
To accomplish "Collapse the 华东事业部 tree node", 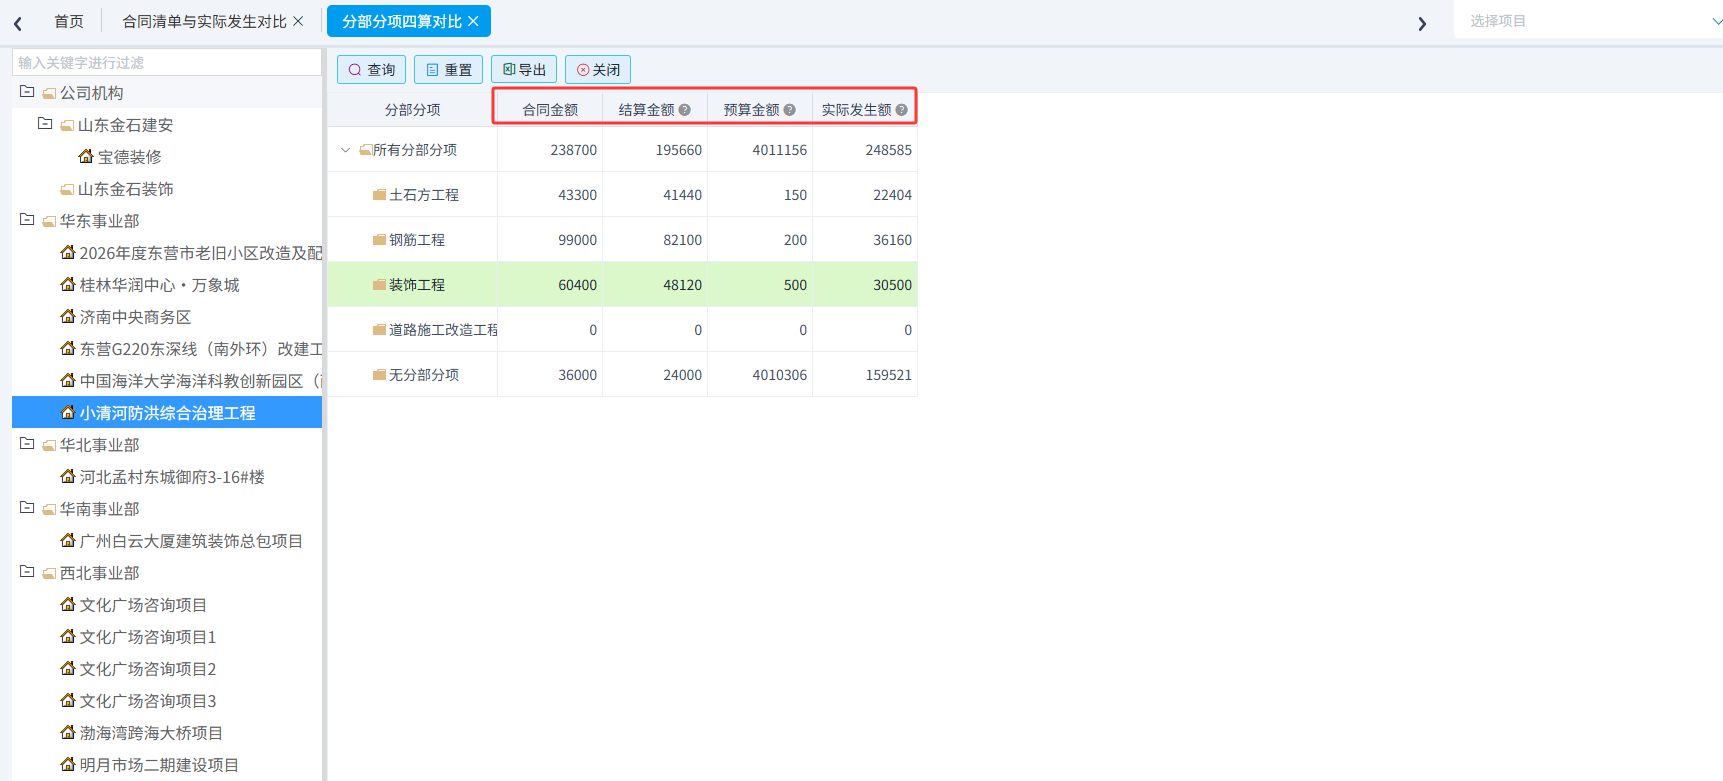I will pyautogui.click(x=27, y=220).
